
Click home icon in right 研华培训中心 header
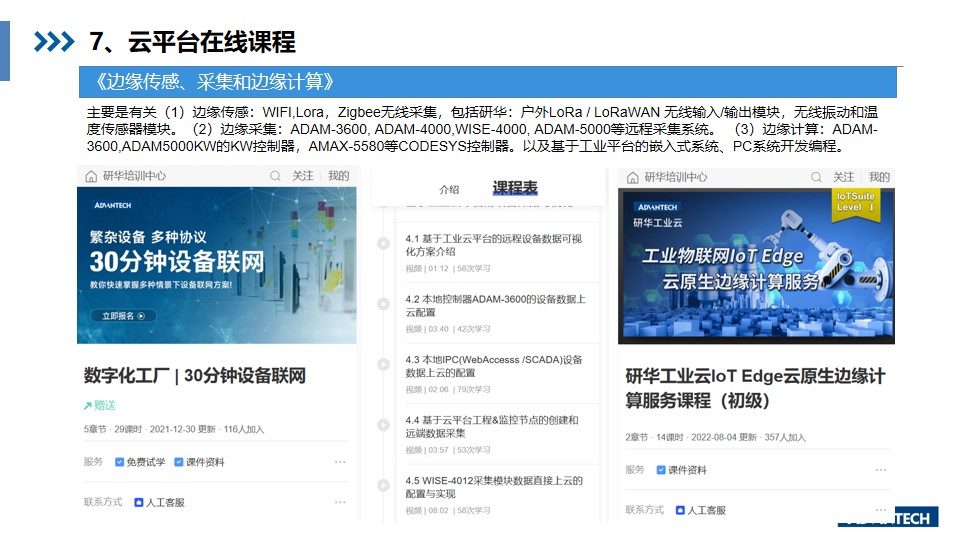pyautogui.click(x=633, y=178)
